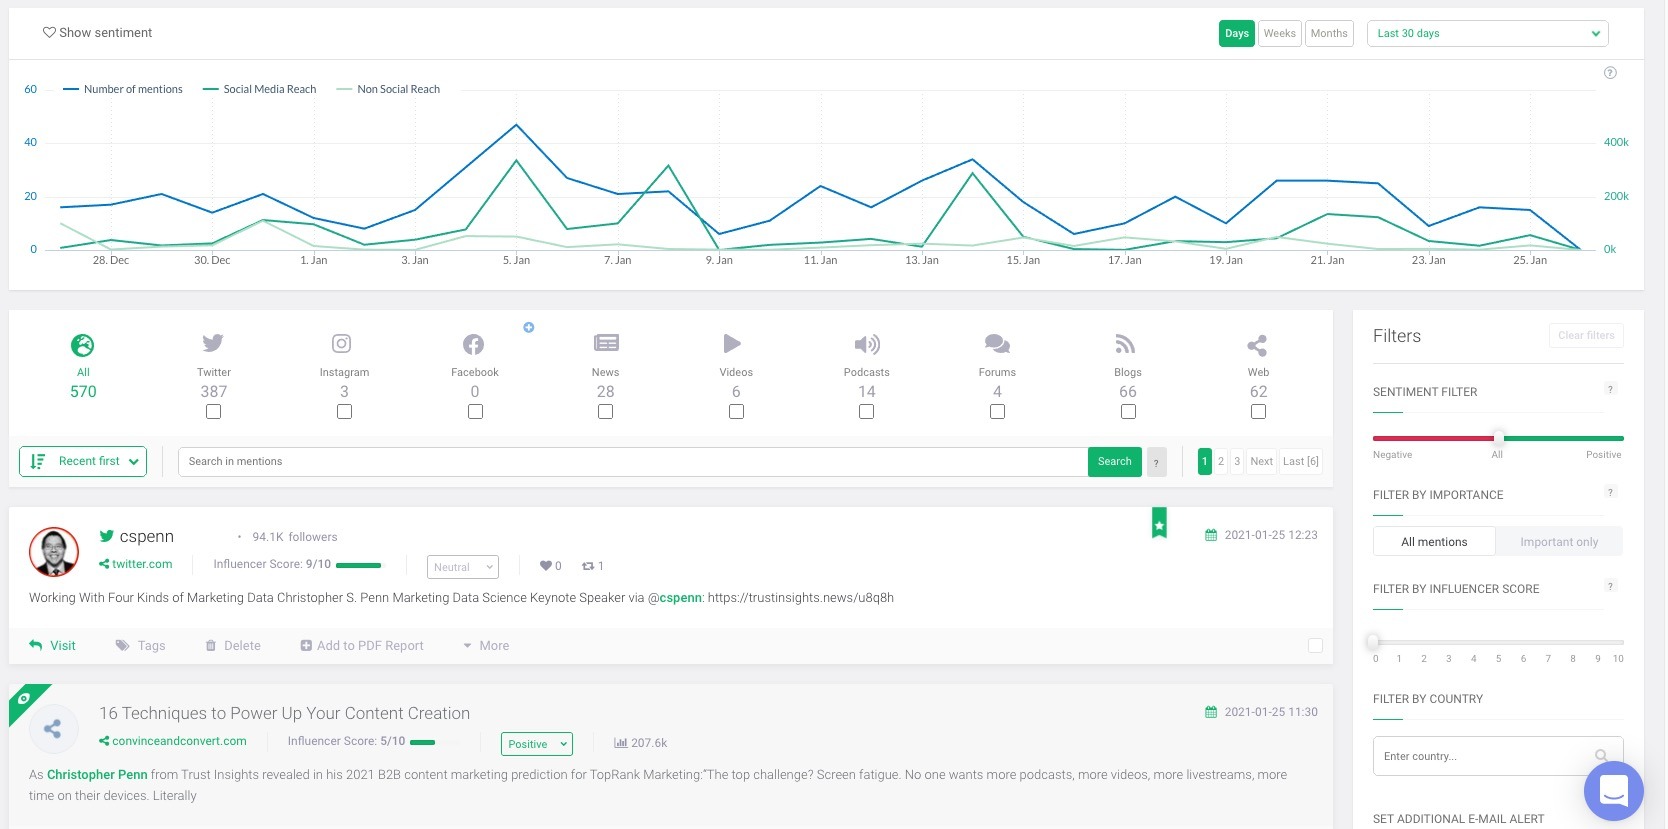The width and height of the screenshot is (1668, 829).
Task: Switch chart to Days view
Action: click(x=1237, y=33)
